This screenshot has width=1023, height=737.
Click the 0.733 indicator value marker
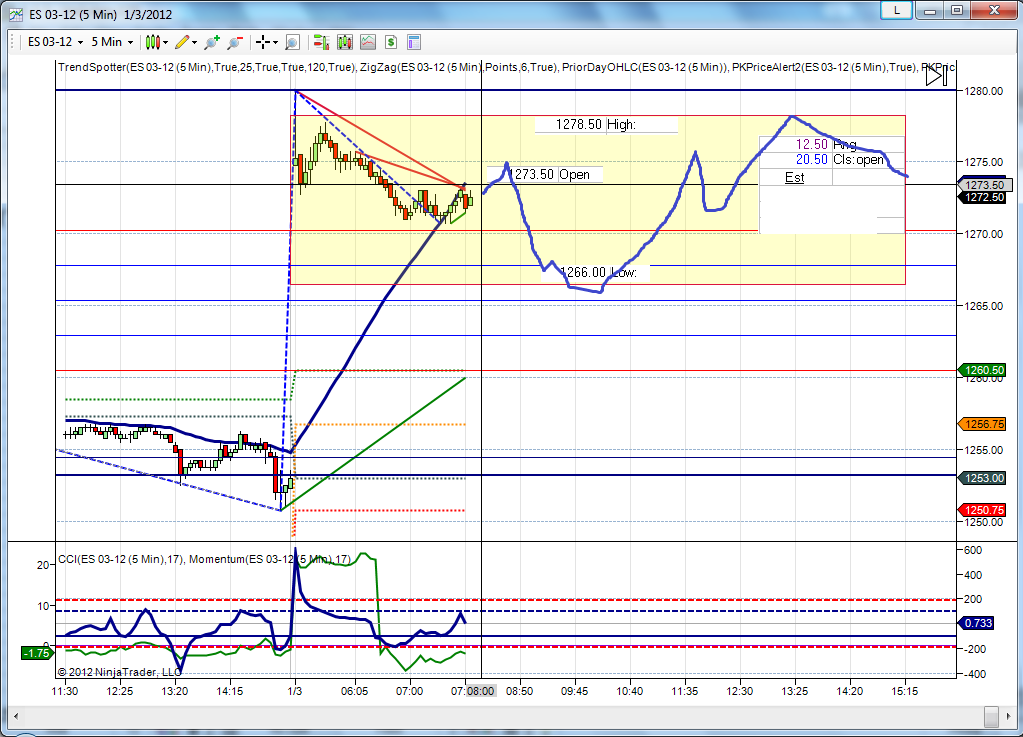point(977,623)
